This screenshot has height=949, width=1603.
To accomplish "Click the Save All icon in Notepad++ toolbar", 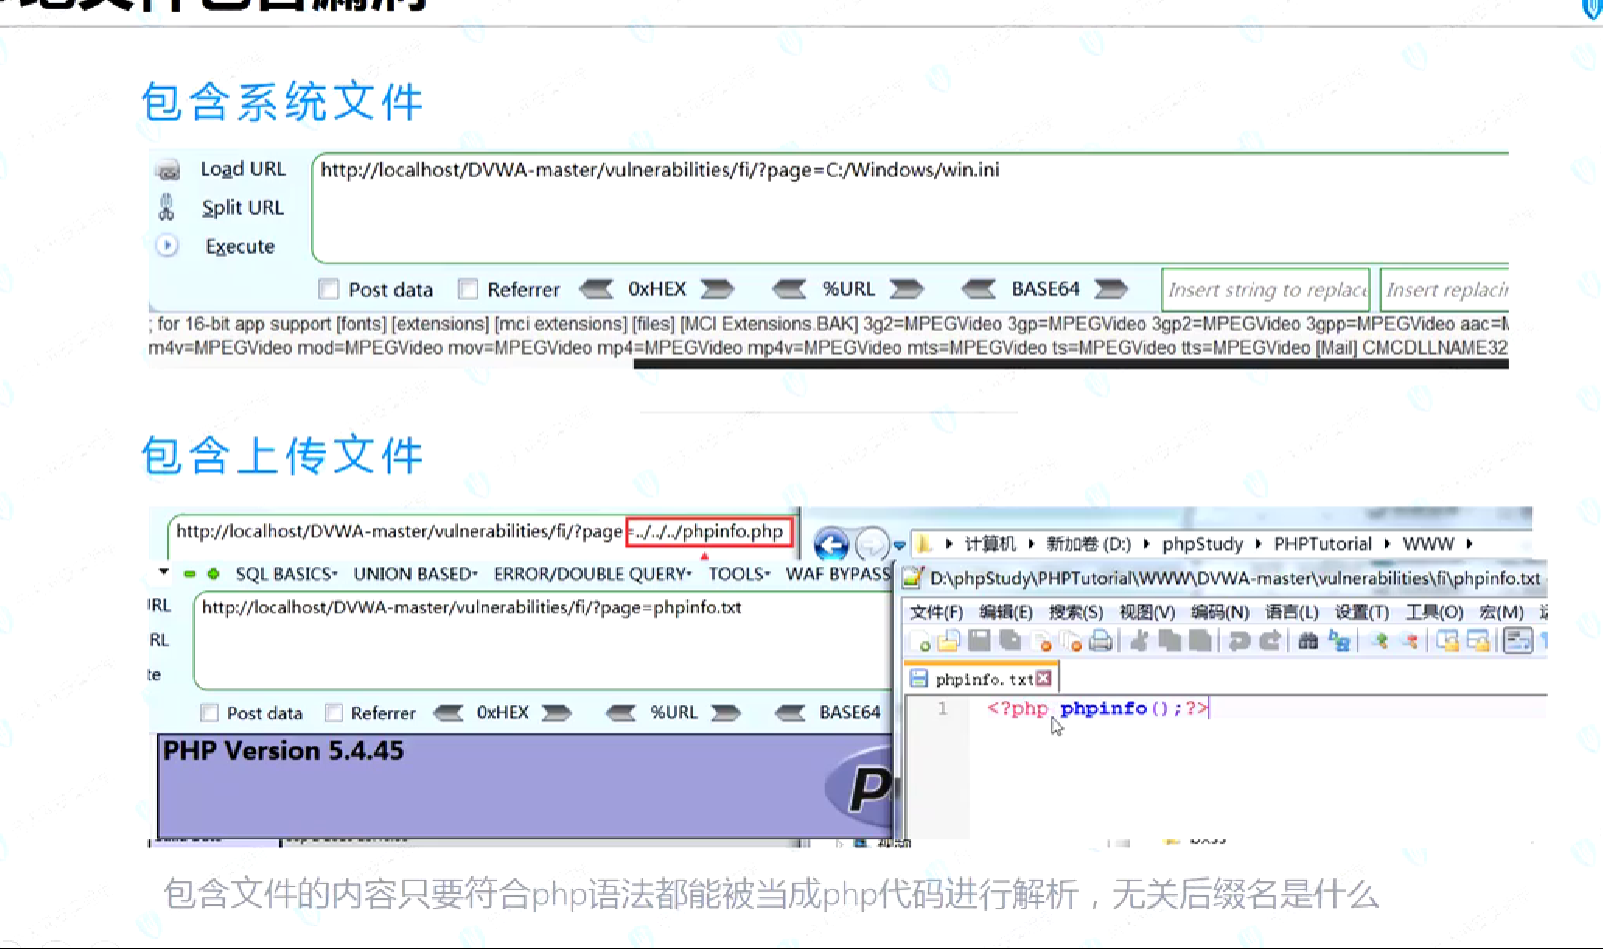I will (x=1010, y=640).
